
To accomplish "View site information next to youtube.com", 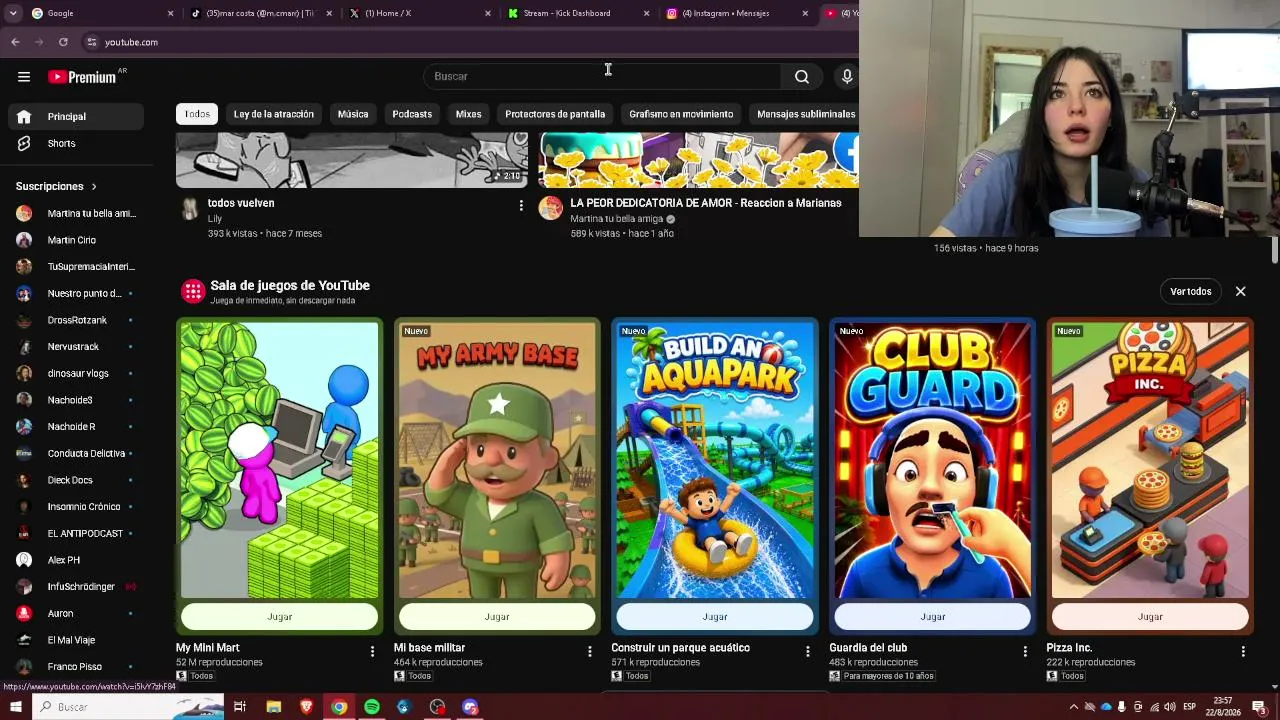I will 91,42.
